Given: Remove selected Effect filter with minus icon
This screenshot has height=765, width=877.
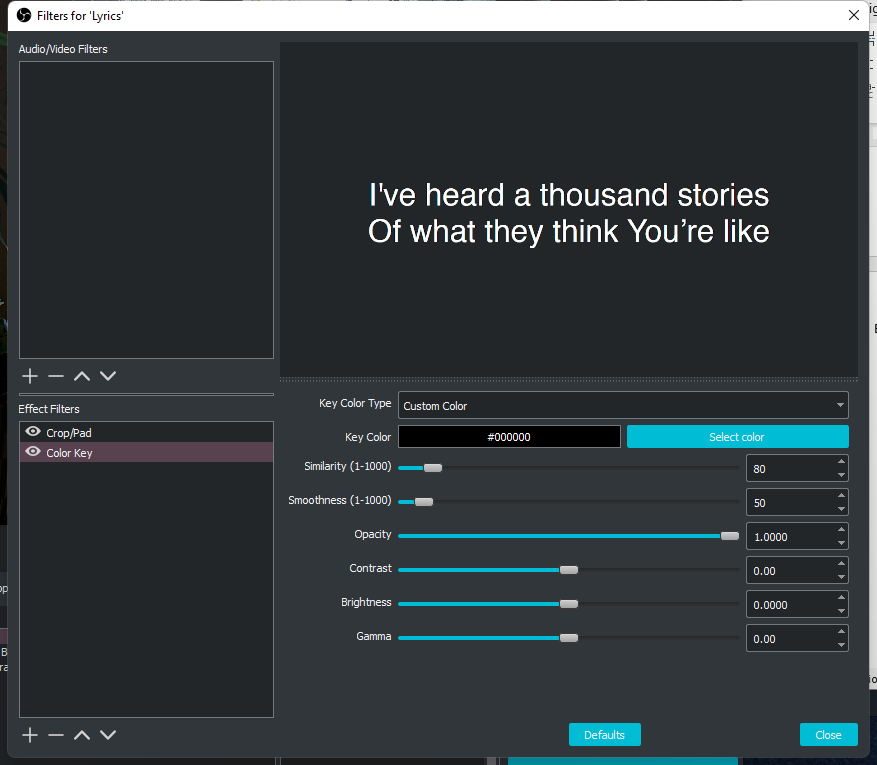Looking at the screenshot, I should [56, 735].
